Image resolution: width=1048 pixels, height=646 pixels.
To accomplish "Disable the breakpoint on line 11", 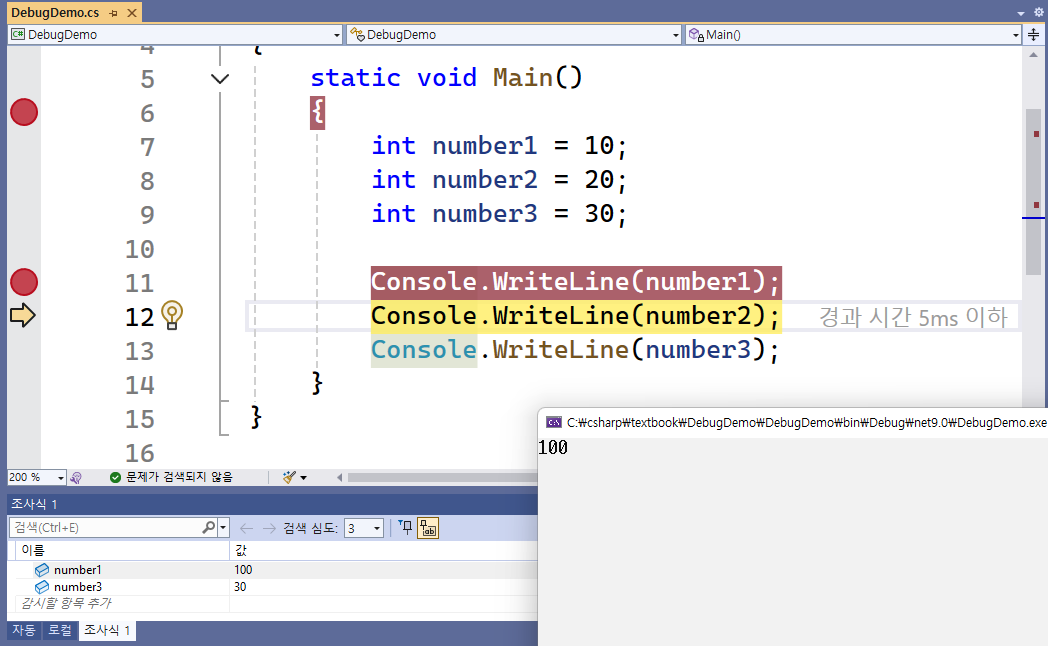I will click(24, 283).
